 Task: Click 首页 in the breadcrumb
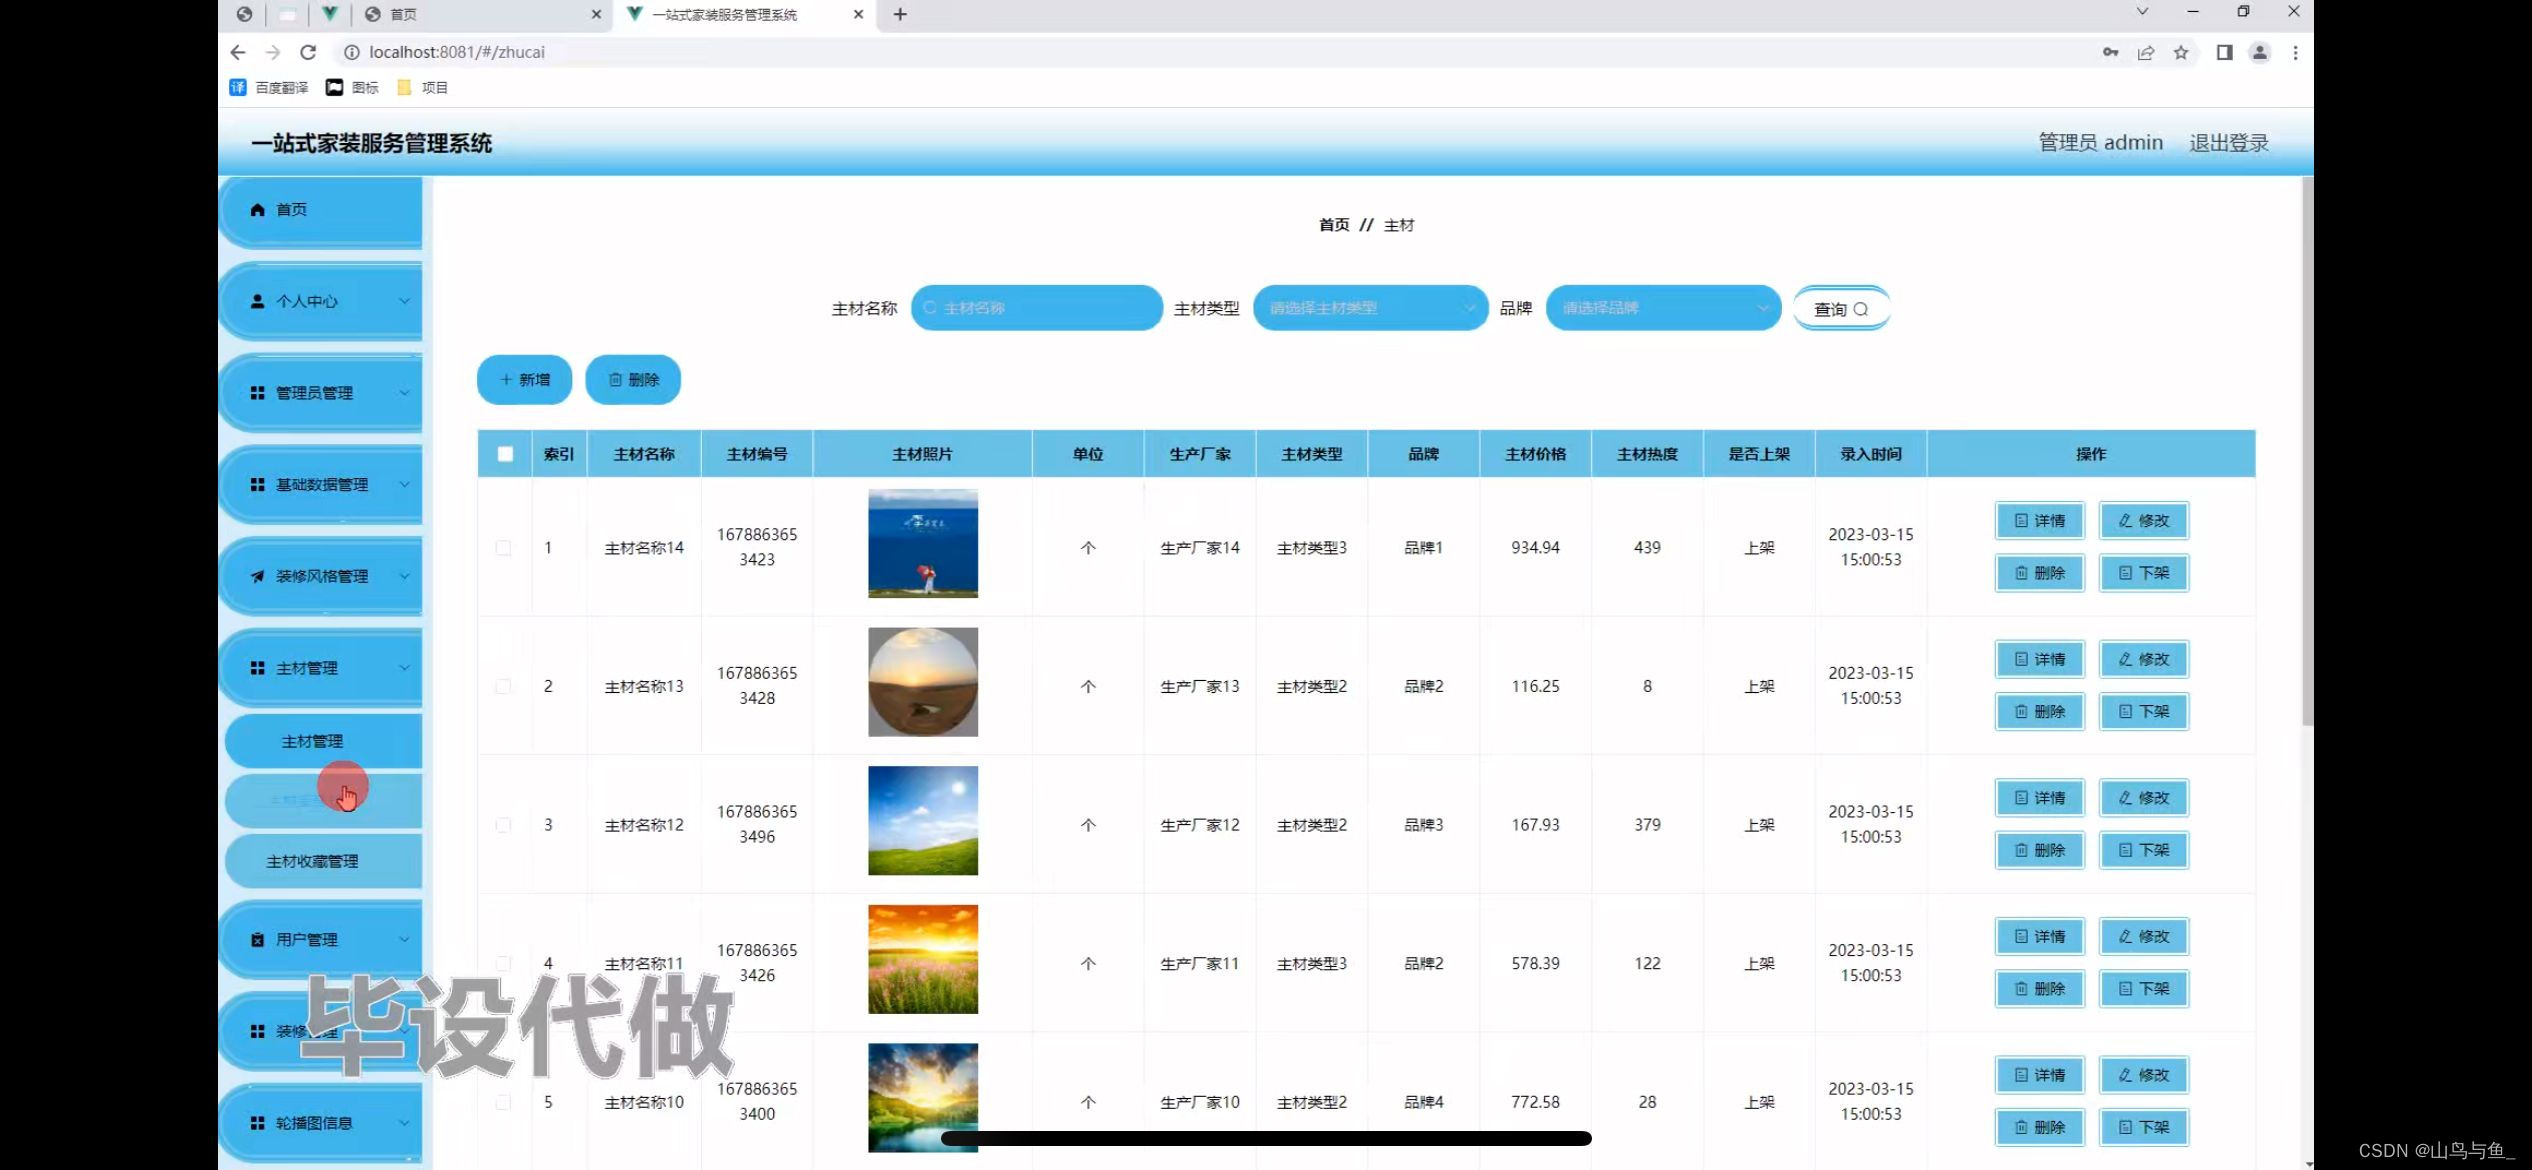pyautogui.click(x=1334, y=225)
